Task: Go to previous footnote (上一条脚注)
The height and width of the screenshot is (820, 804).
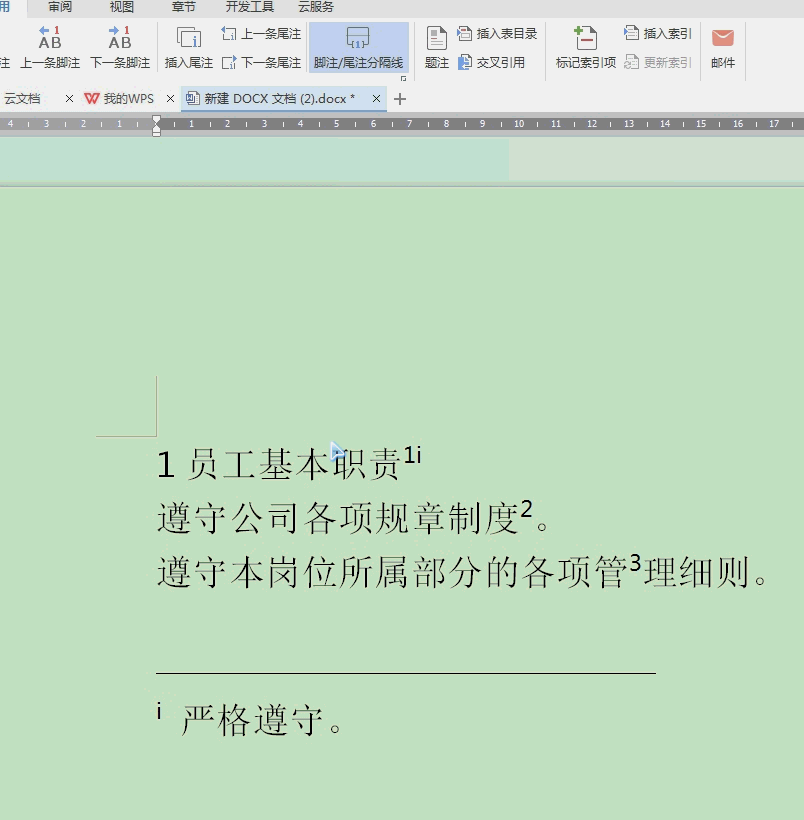Action: point(50,48)
